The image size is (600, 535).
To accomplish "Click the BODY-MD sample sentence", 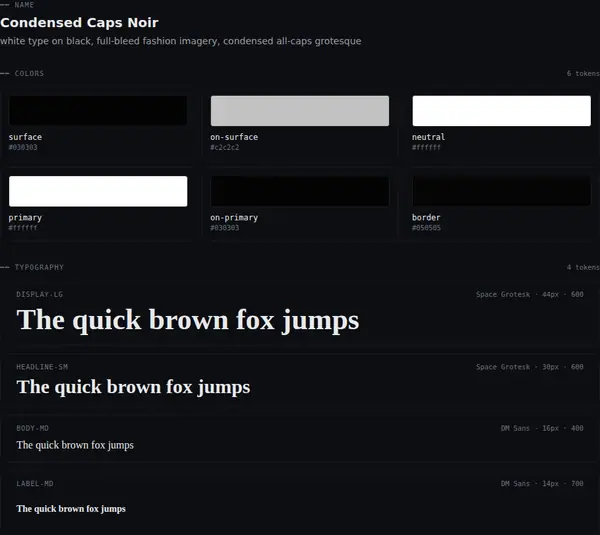I will [75, 445].
